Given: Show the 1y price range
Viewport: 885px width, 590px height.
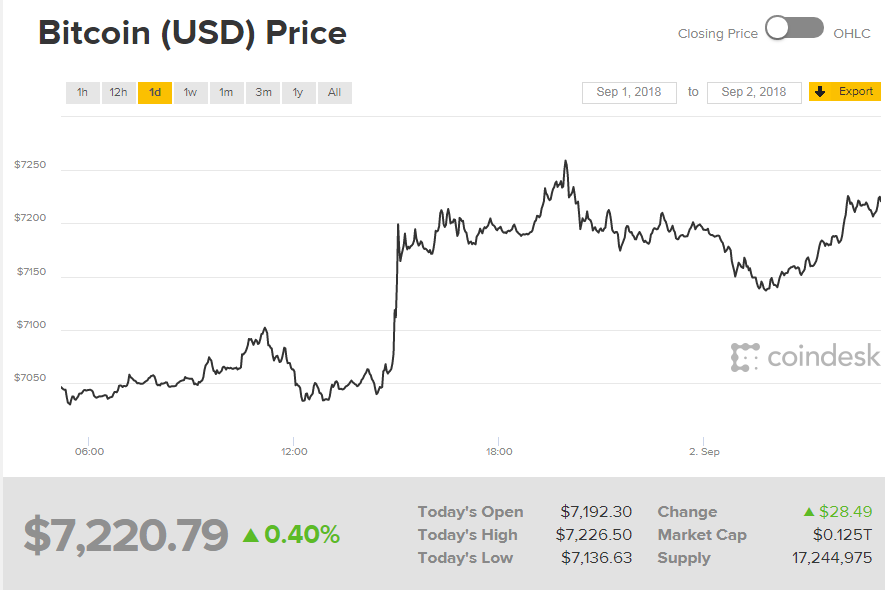Looking at the screenshot, I should tap(298, 93).
